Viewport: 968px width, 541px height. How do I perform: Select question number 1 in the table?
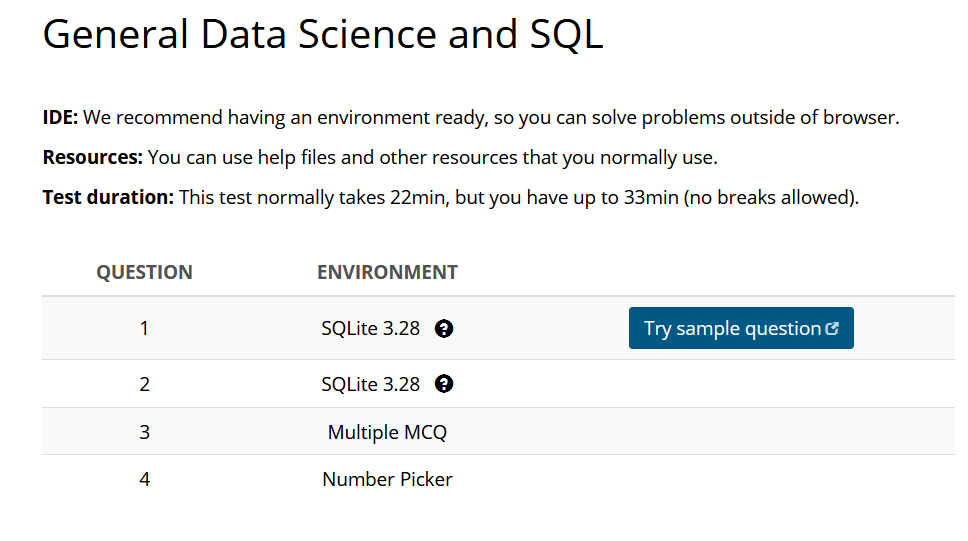pos(144,328)
